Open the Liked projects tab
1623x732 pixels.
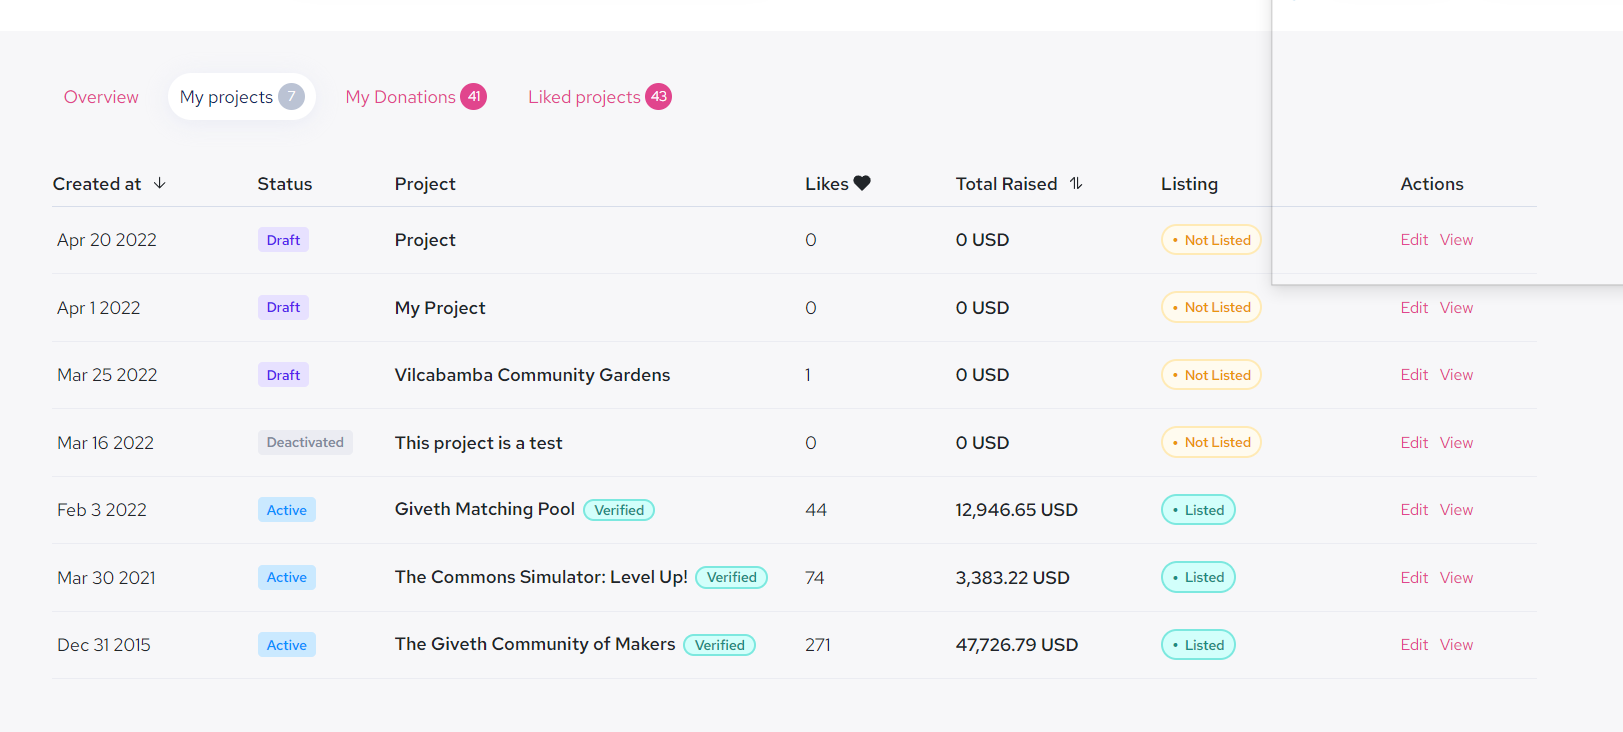600,97
